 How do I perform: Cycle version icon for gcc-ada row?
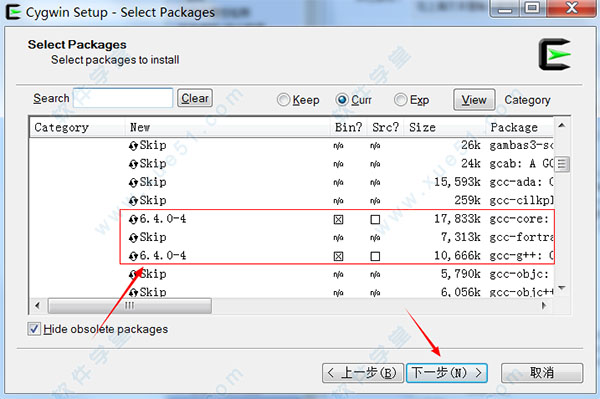pos(133,182)
